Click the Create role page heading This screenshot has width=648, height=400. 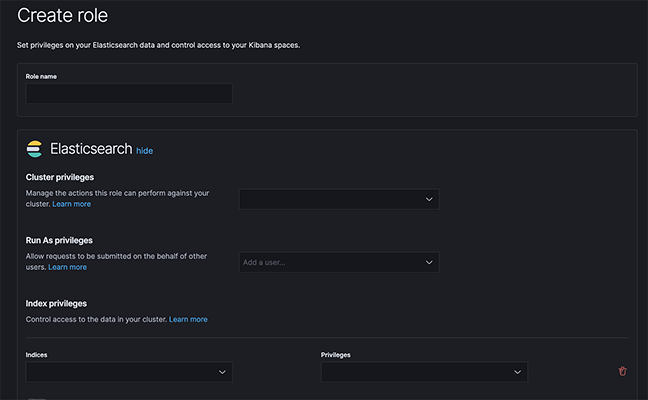click(x=62, y=15)
